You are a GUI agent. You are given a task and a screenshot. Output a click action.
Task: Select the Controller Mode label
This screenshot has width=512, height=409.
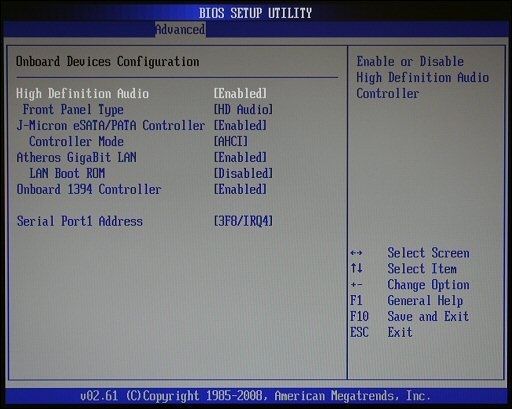[x=76, y=142]
